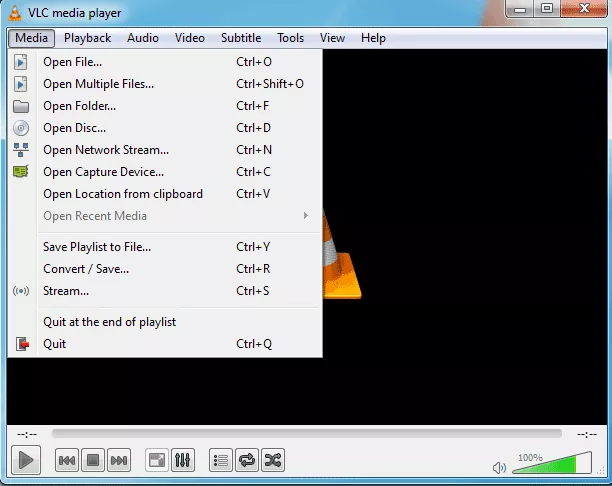Toggle the playlist view button
Screen dimensions: 612x486
click(x=221, y=460)
